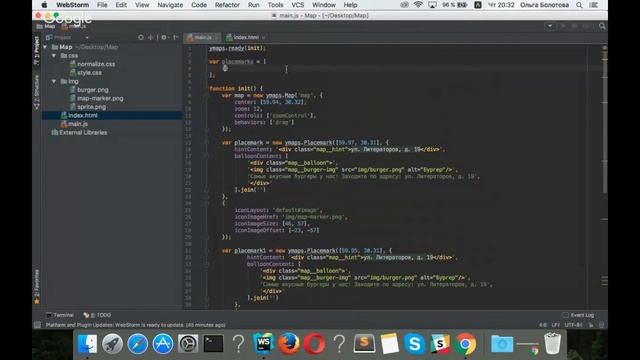The image size is (640, 360).
Task: Open Firefox from the dock
Action: [289, 344]
